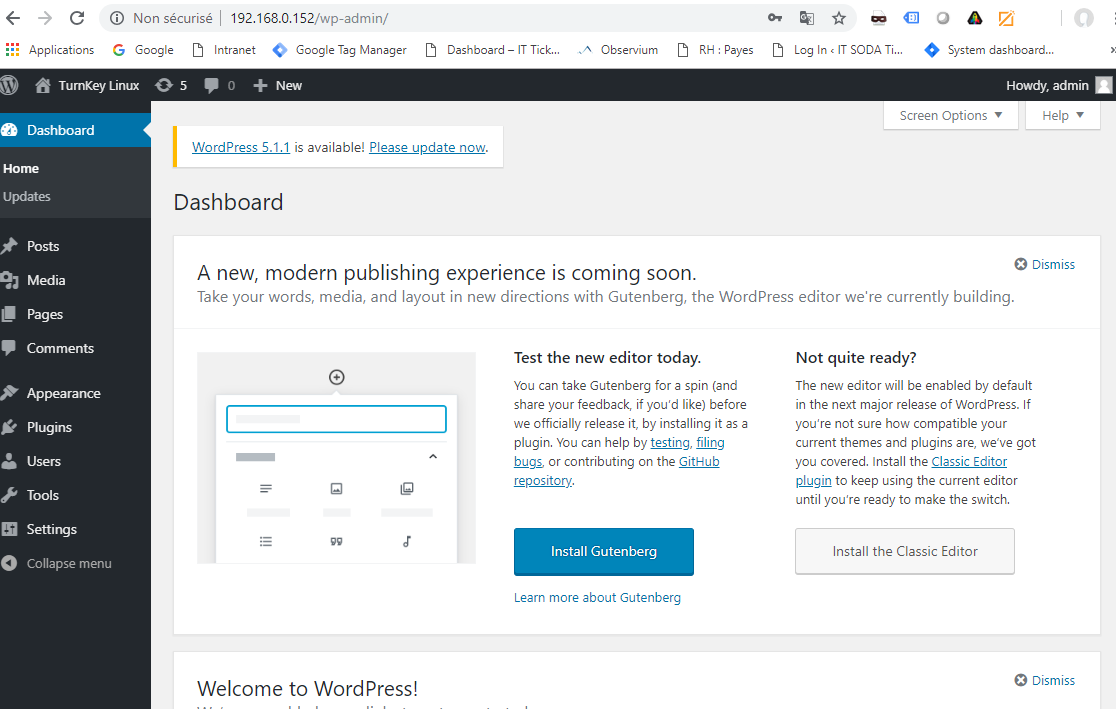Bookmark this page with the star icon
The height and width of the screenshot is (709, 1116).
tap(839, 18)
